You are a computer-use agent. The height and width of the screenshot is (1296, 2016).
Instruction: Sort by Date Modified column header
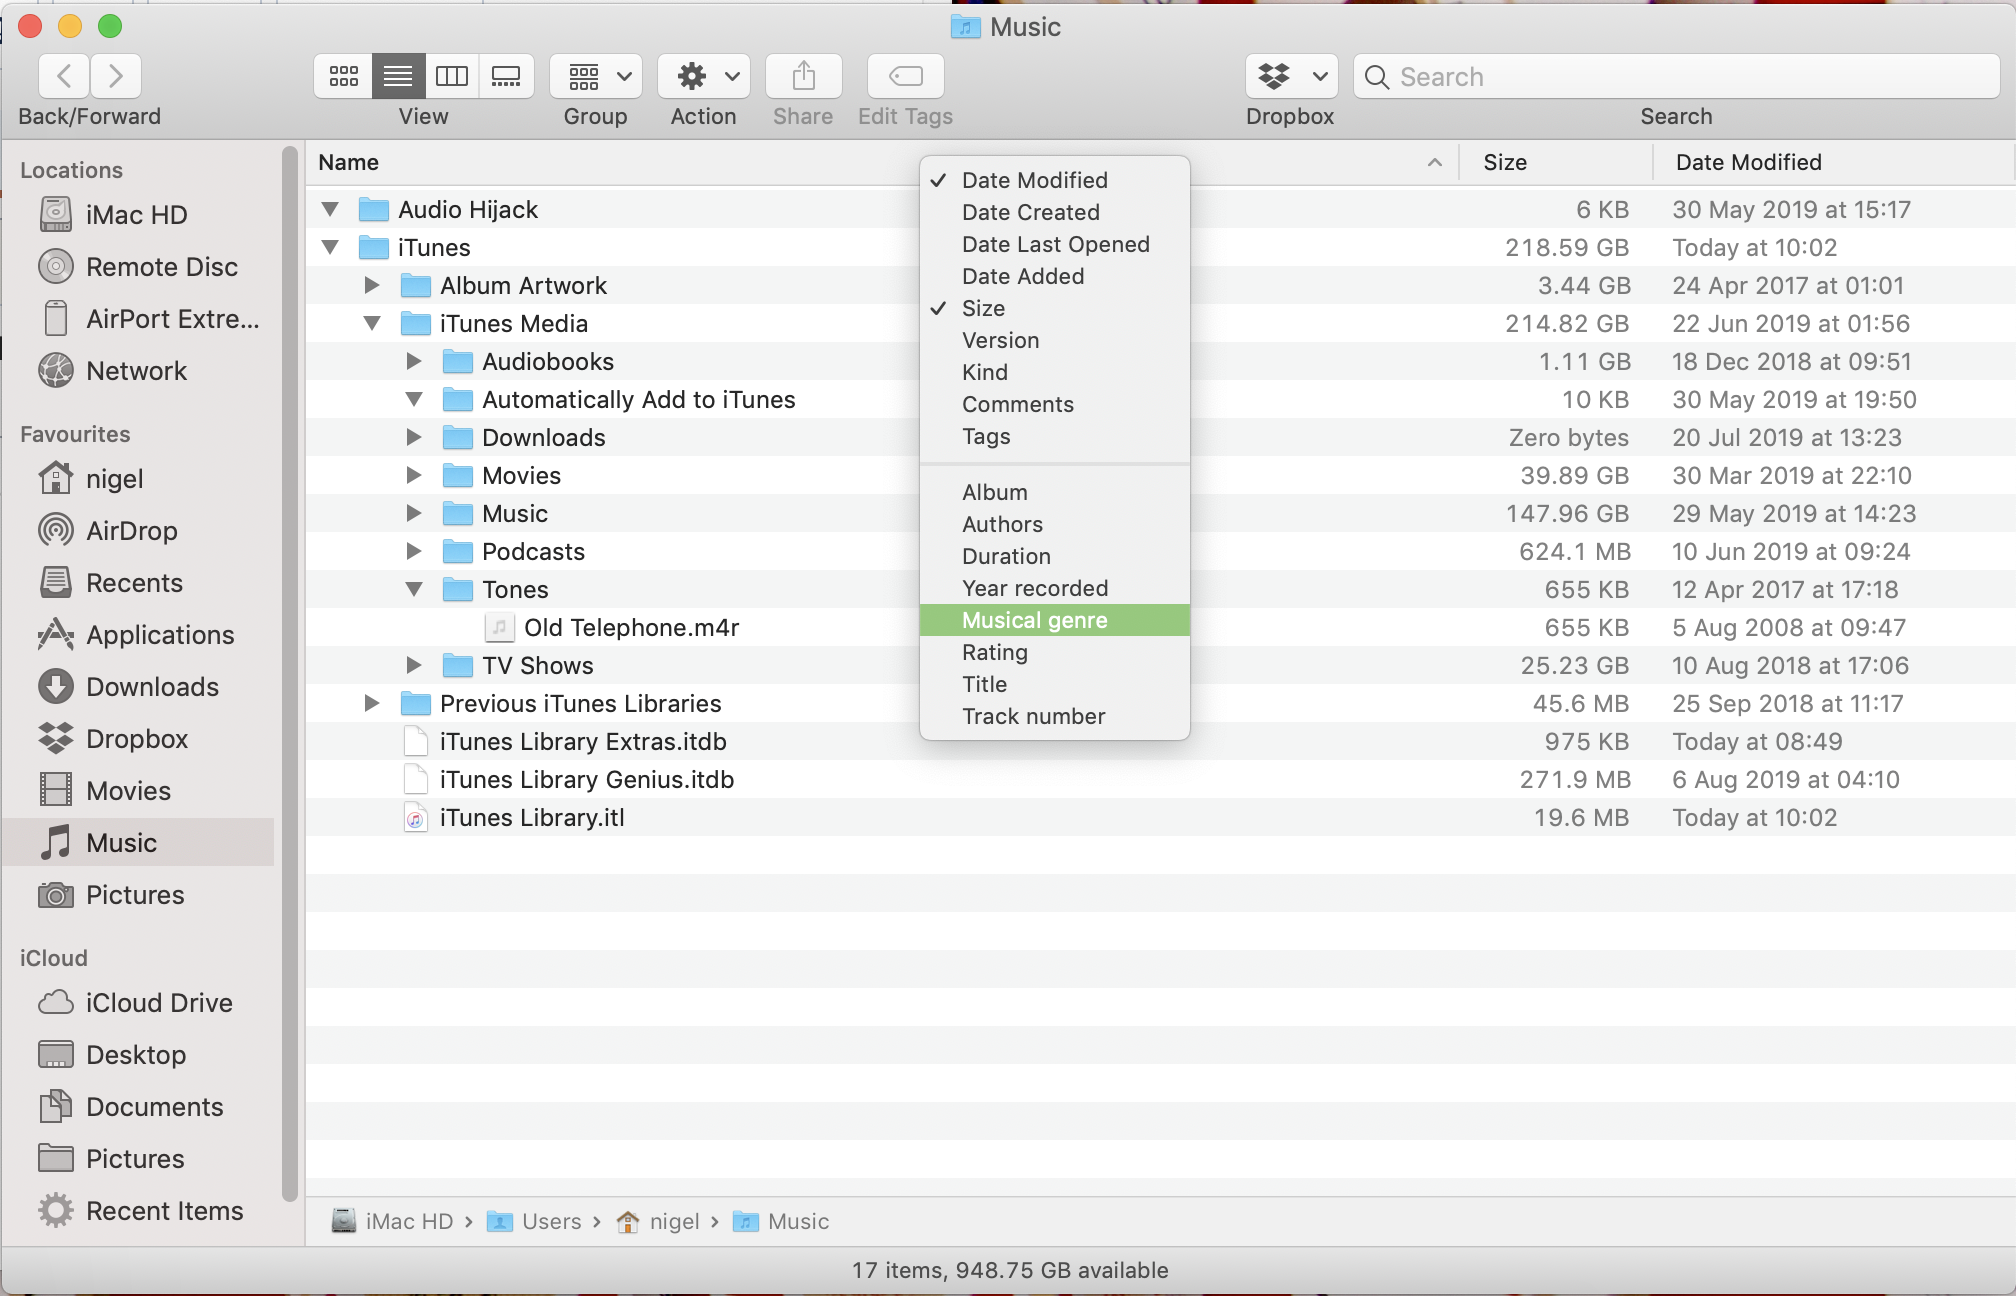[1832, 162]
